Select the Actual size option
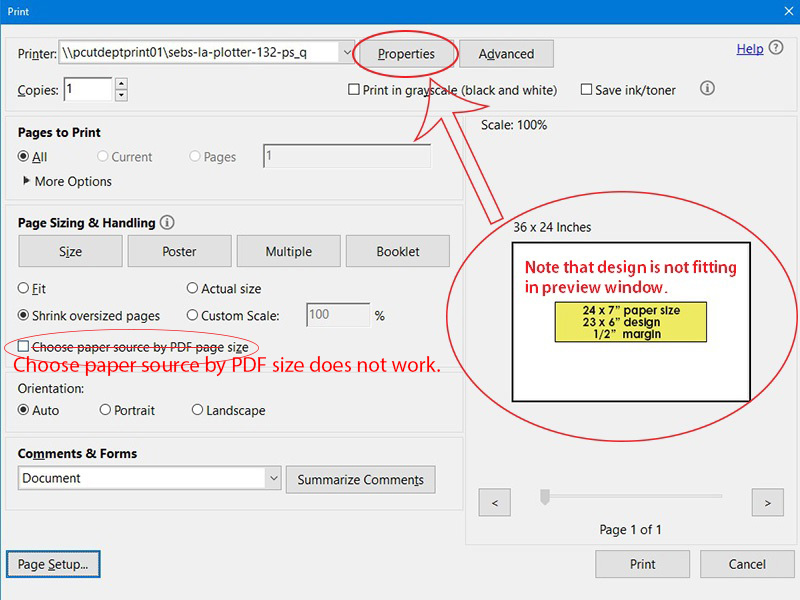Screen dimensions: 800x600 (192, 289)
